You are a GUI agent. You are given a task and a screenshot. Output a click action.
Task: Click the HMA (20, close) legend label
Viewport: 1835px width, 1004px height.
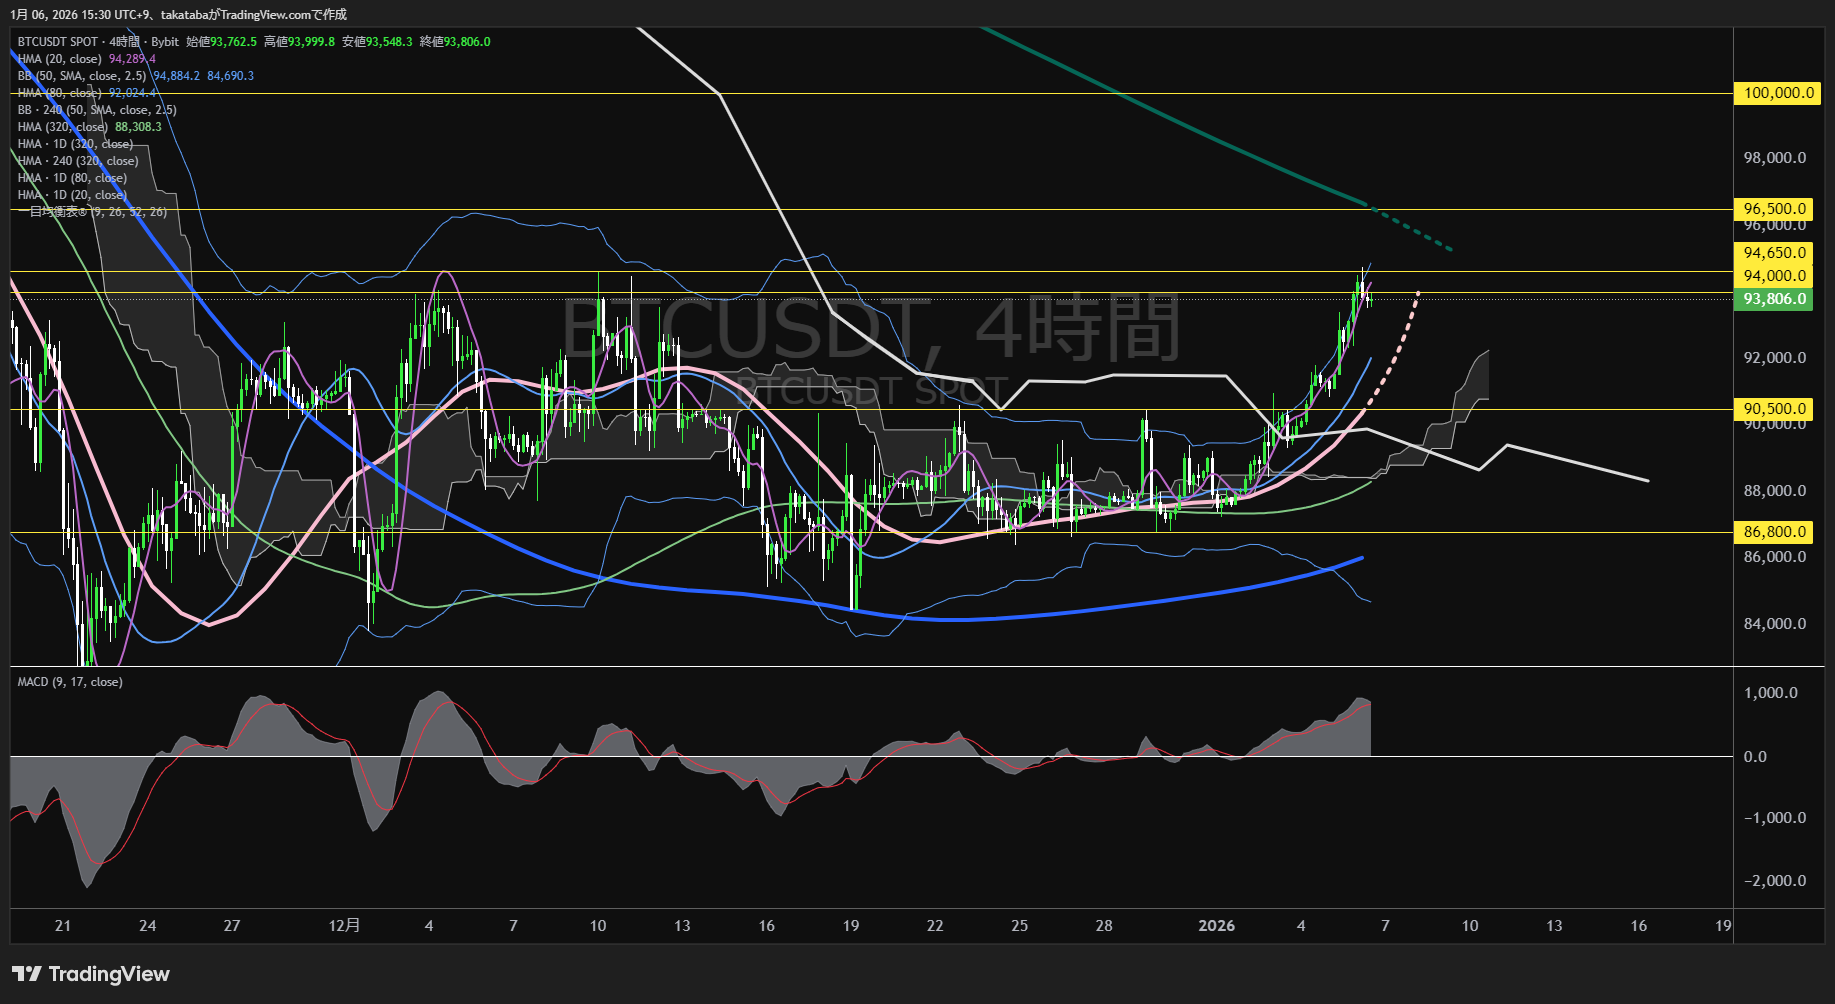click(x=60, y=59)
